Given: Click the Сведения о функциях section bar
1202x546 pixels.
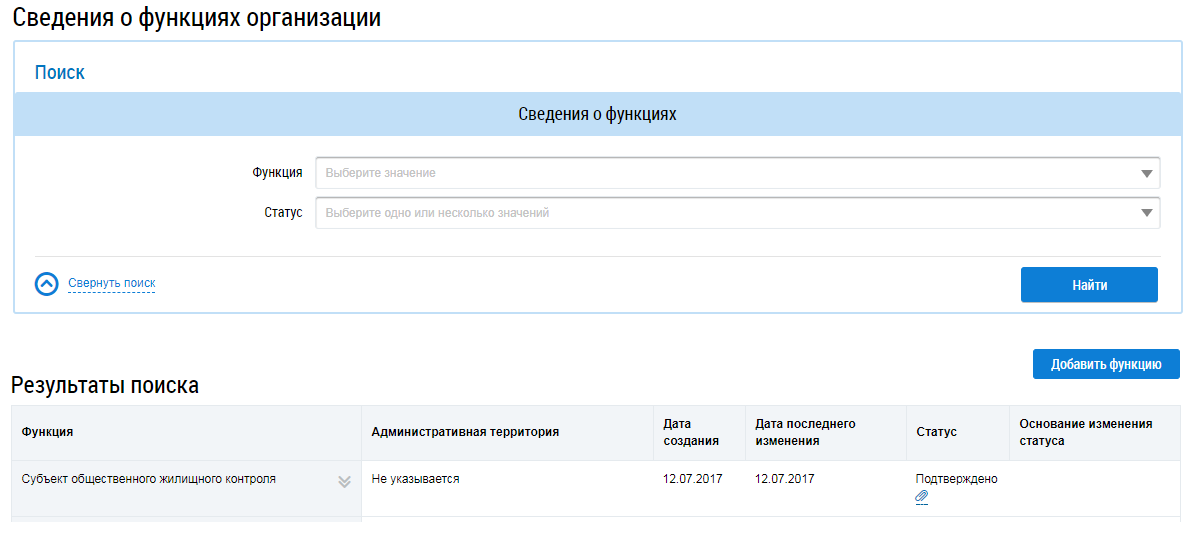Looking at the screenshot, I should pos(597,115).
